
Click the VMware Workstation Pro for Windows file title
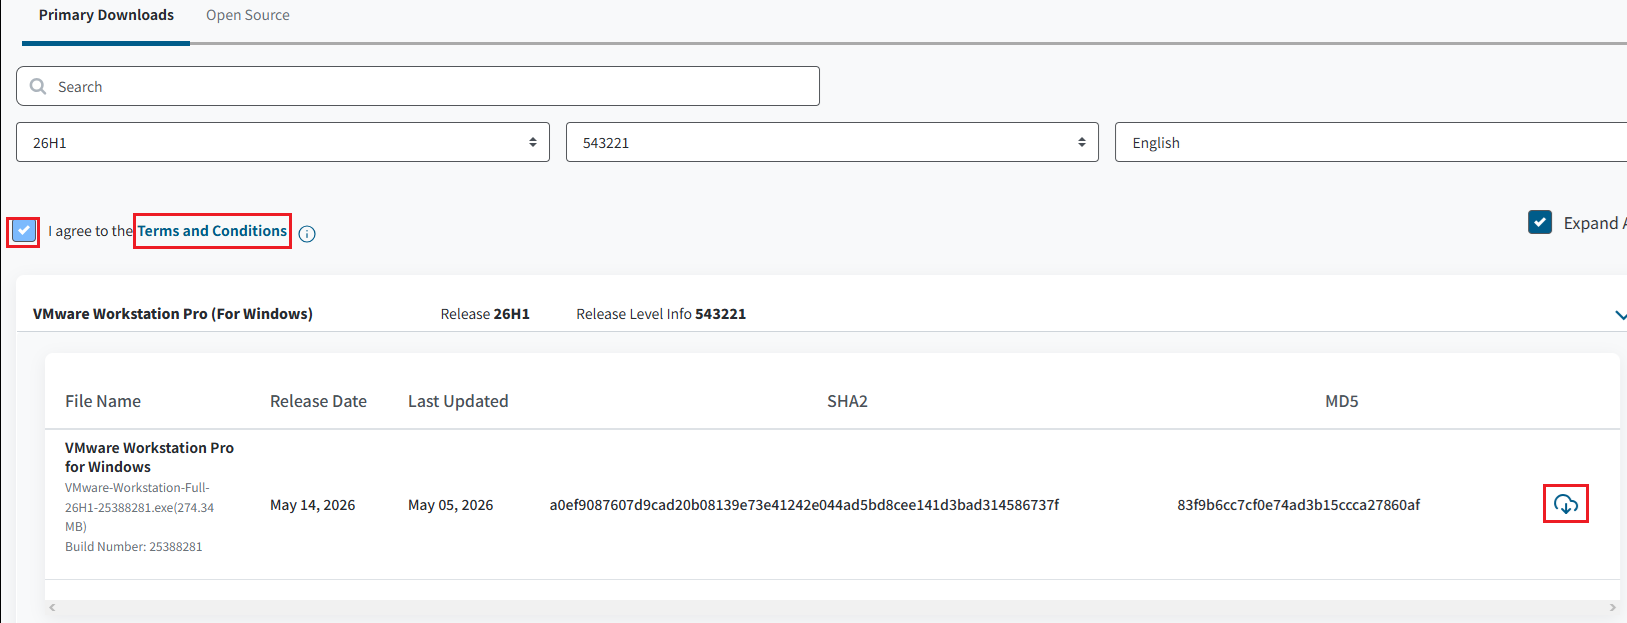click(149, 457)
